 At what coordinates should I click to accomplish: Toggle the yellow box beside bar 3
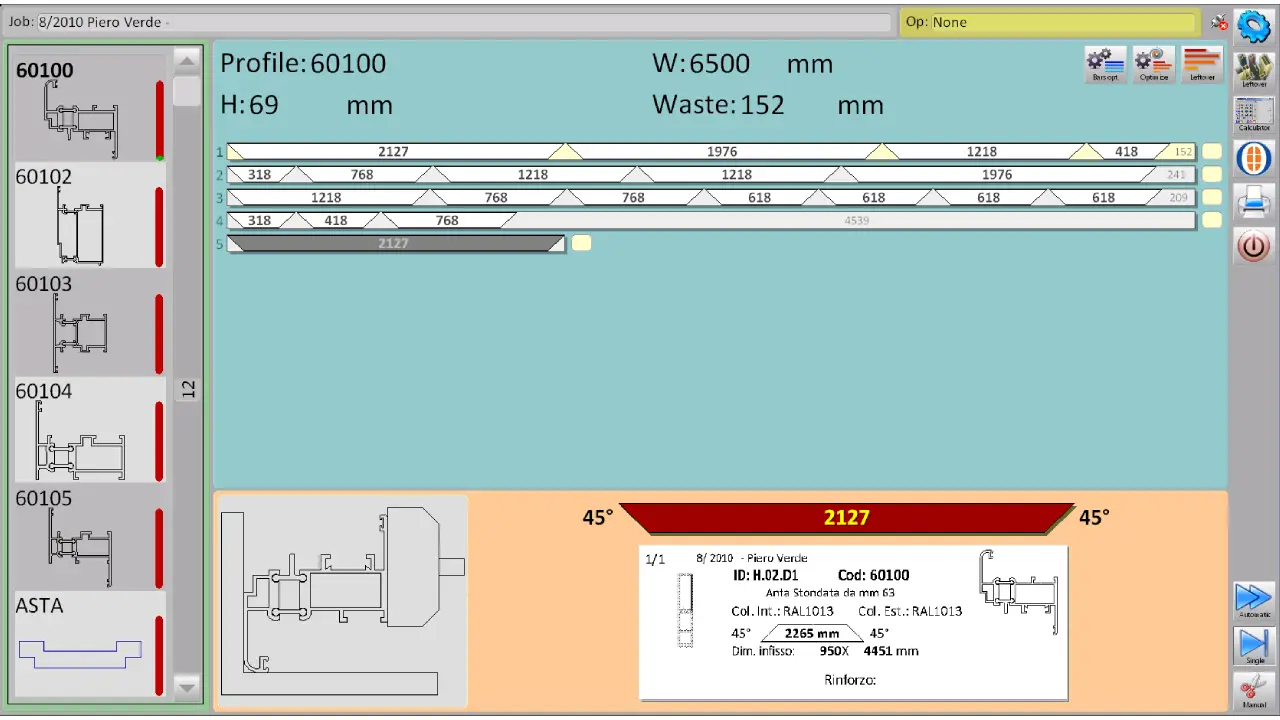(1212, 198)
